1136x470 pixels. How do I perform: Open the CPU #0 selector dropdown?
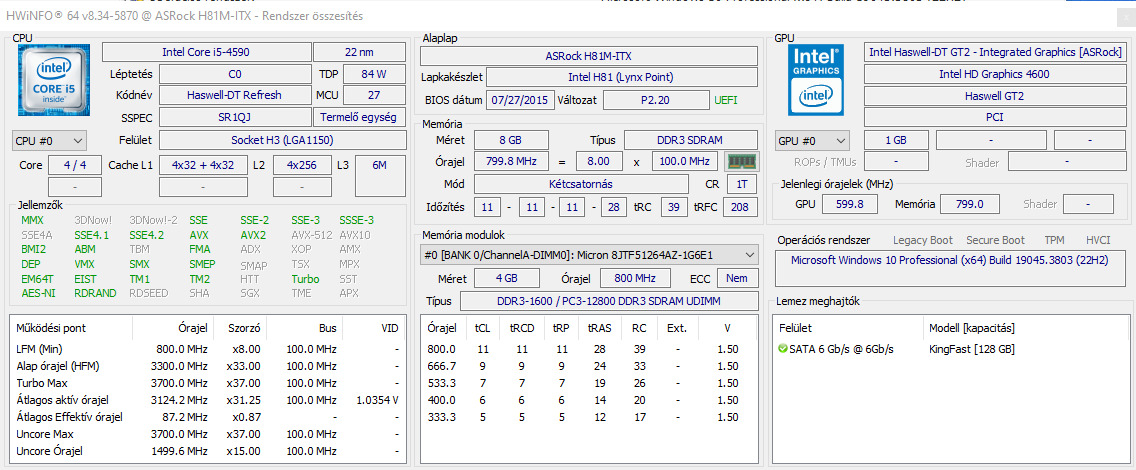click(x=49, y=140)
